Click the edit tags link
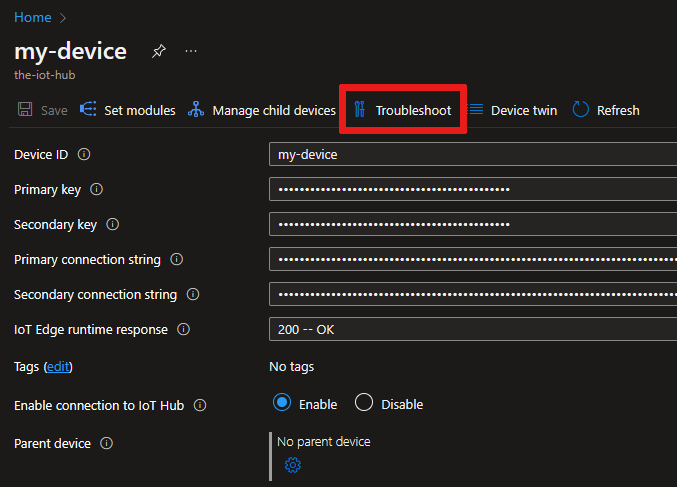This screenshot has width=677, height=487. click(58, 367)
